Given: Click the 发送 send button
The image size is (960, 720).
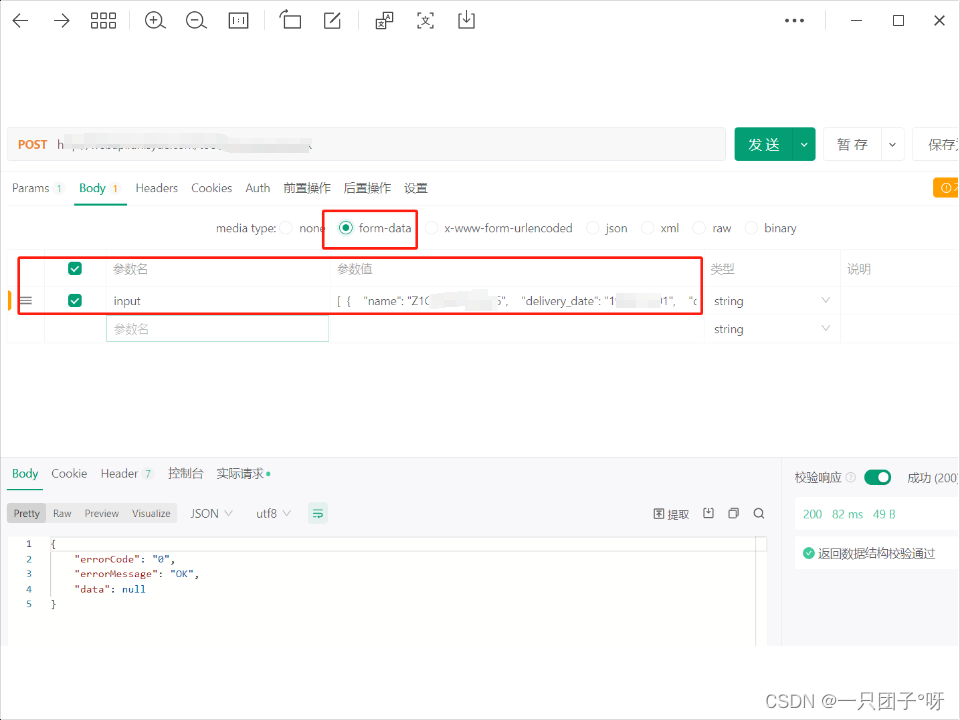Looking at the screenshot, I should point(765,144).
